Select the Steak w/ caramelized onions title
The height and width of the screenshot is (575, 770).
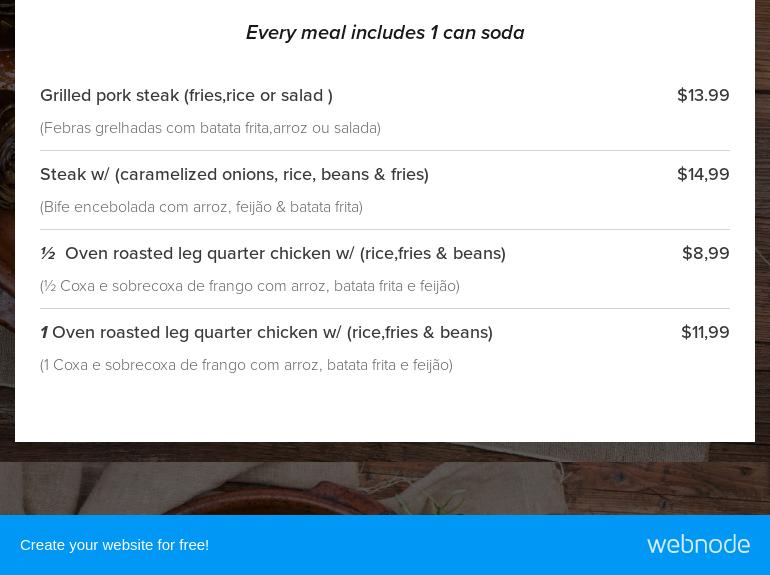click(x=234, y=174)
